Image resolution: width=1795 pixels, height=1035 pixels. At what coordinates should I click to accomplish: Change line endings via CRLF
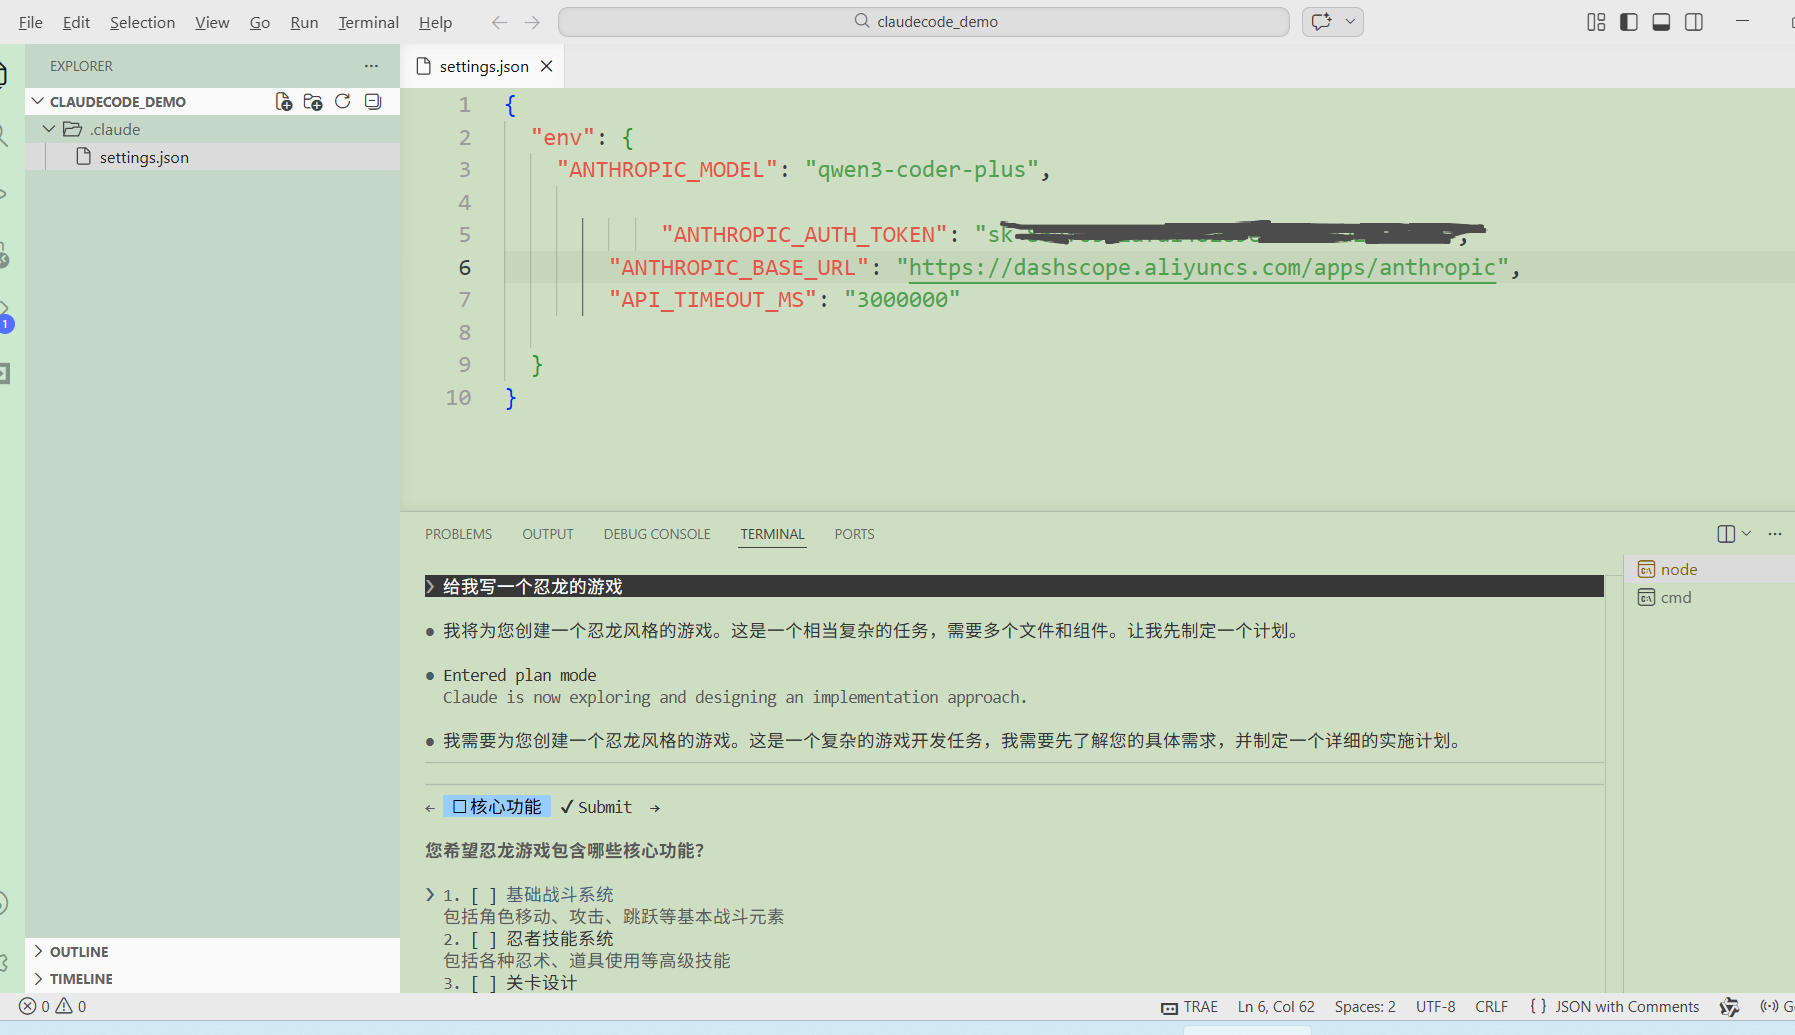[1491, 1007]
